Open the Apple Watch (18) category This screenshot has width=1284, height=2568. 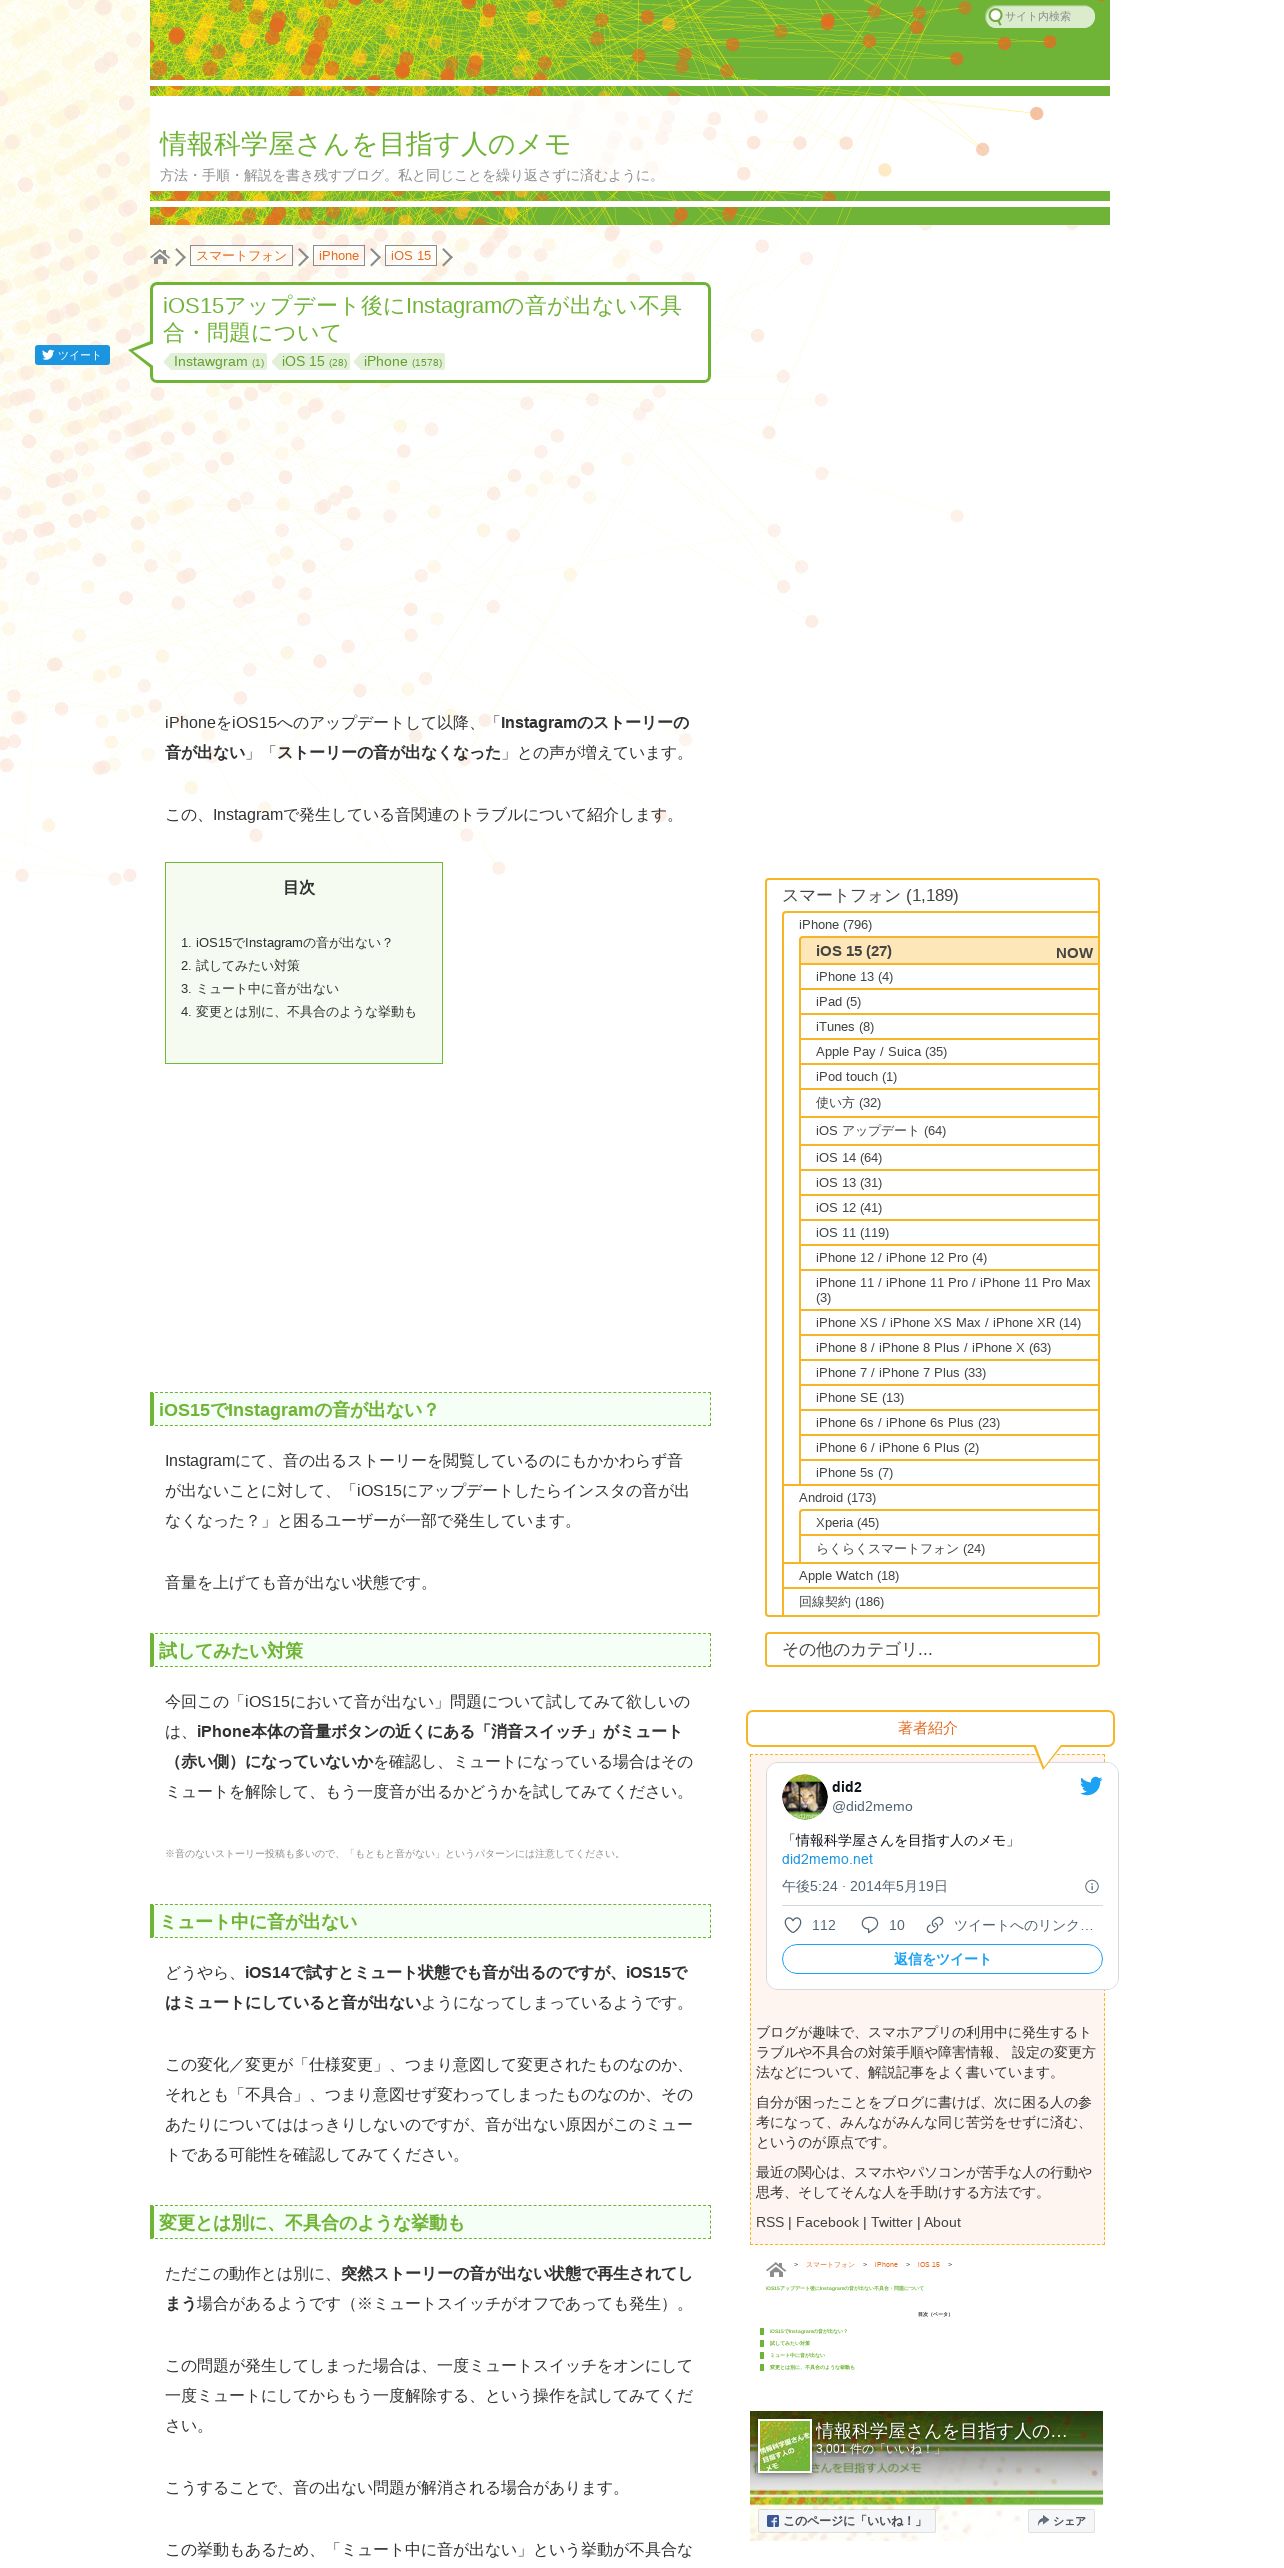point(940,1576)
